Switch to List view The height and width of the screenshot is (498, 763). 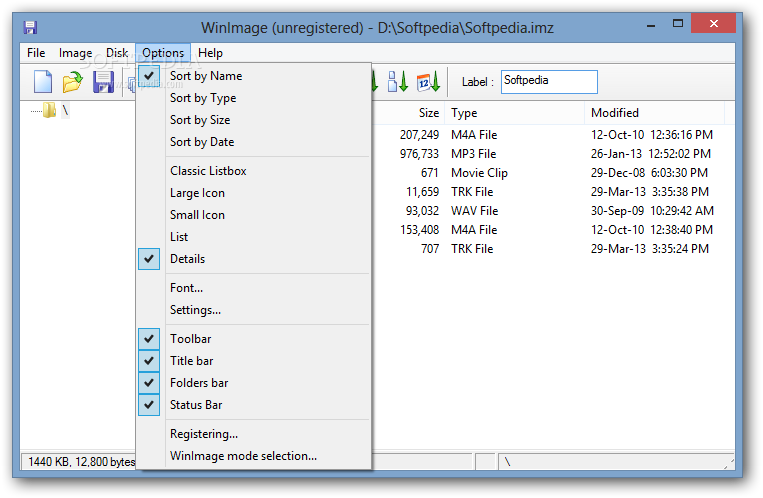pos(253,237)
